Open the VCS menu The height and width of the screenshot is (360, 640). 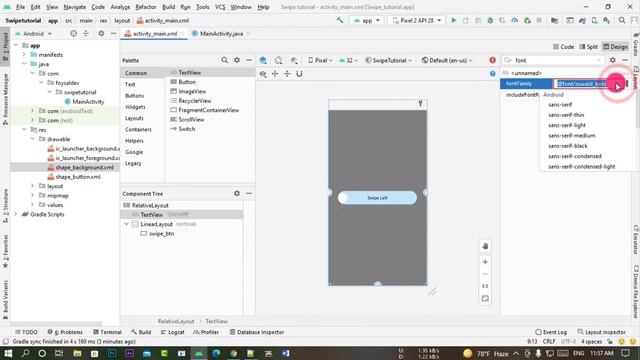pos(220,7)
